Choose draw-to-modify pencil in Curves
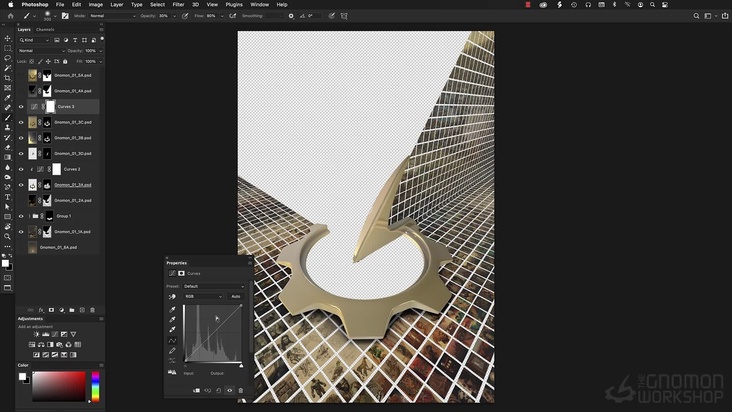This screenshot has width=732, height=412. pyautogui.click(x=172, y=350)
